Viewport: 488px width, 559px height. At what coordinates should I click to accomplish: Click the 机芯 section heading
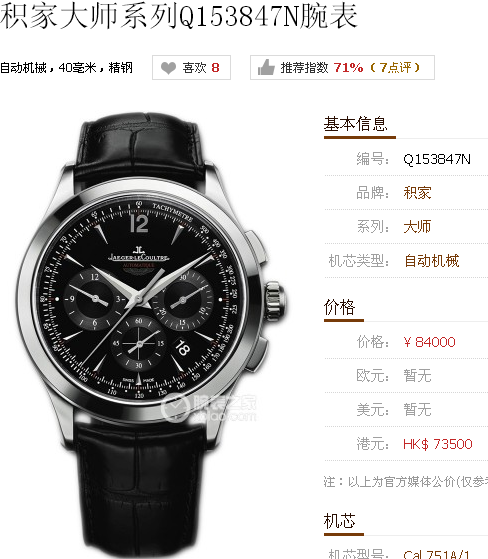tap(339, 521)
